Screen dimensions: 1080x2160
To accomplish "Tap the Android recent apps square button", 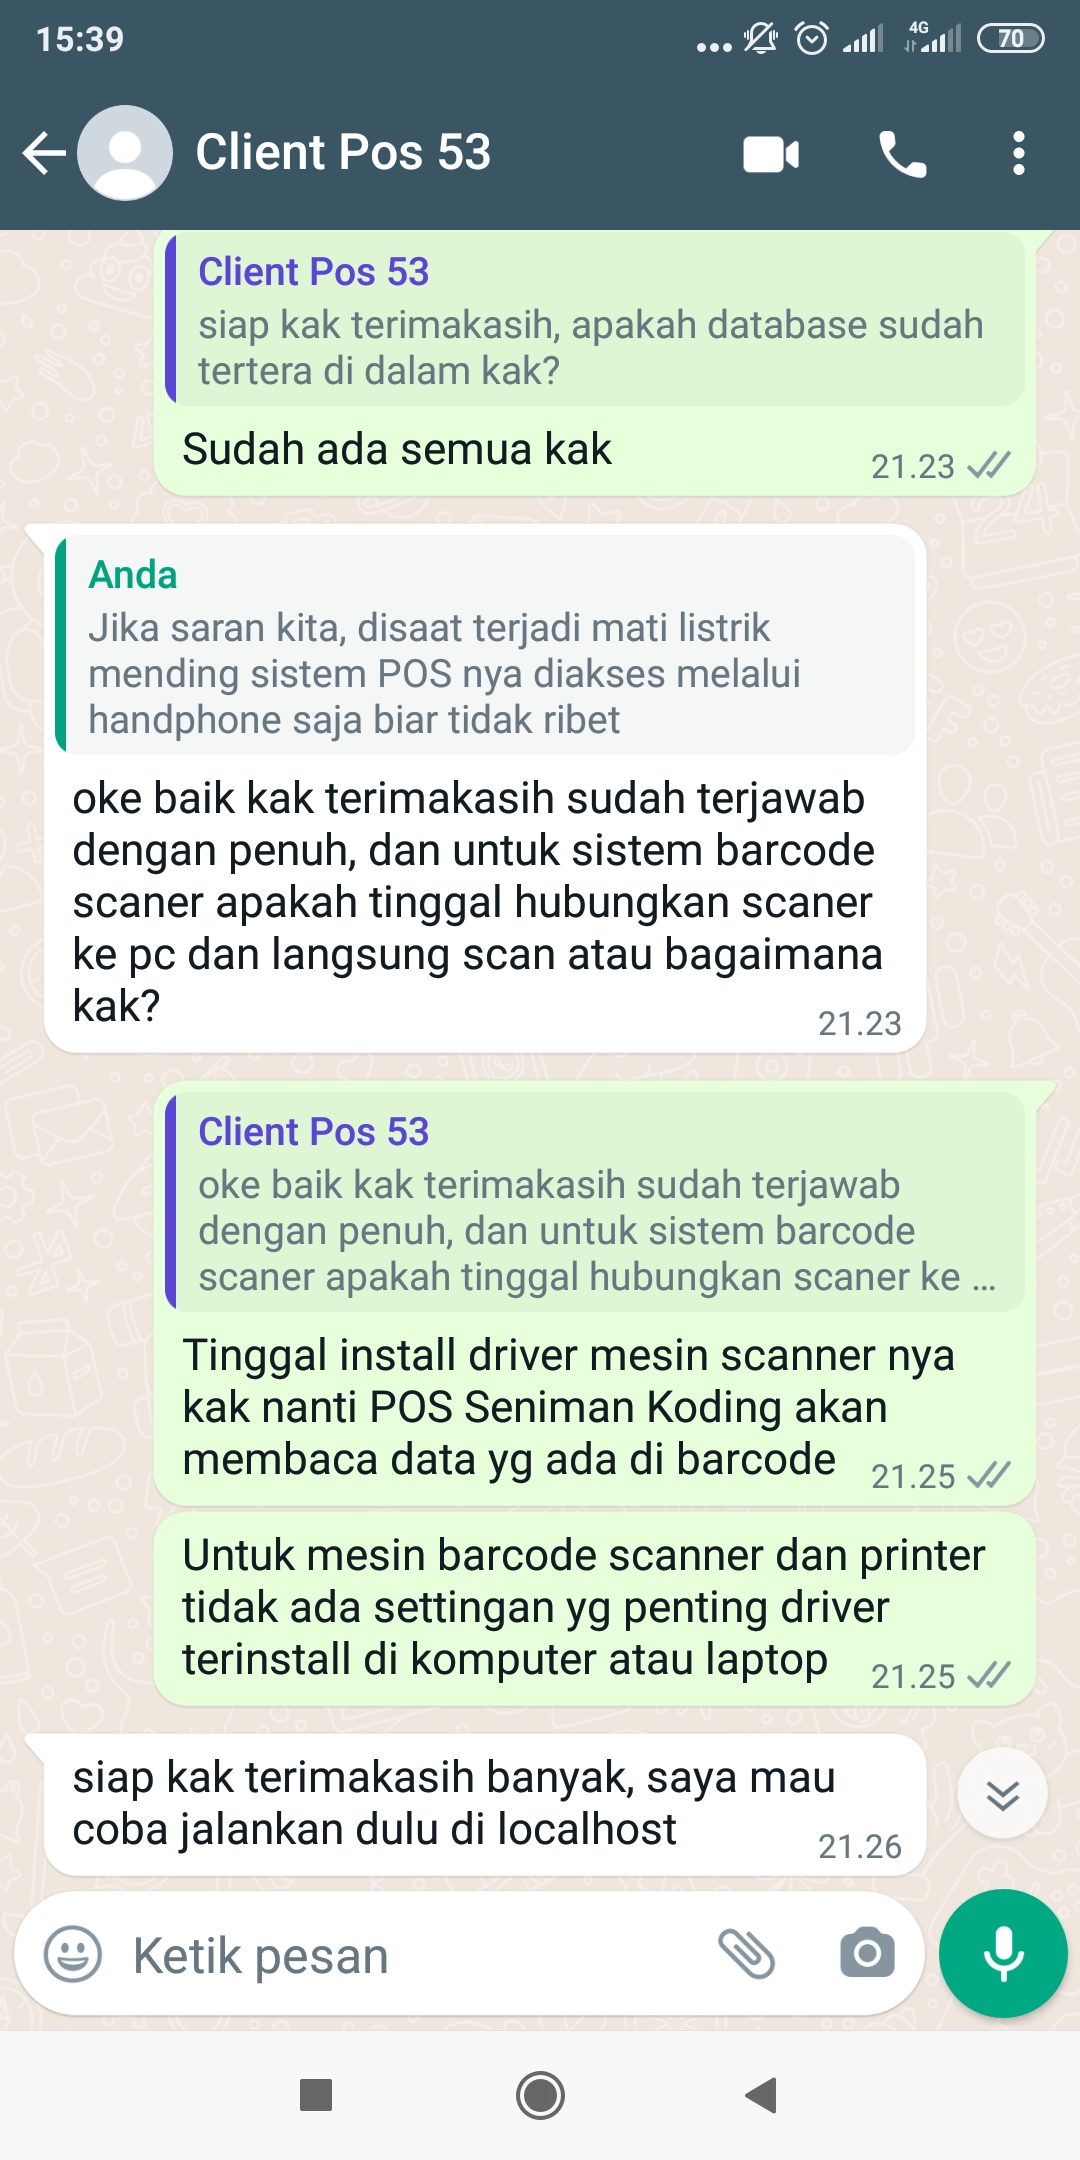I will [316, 2095].
